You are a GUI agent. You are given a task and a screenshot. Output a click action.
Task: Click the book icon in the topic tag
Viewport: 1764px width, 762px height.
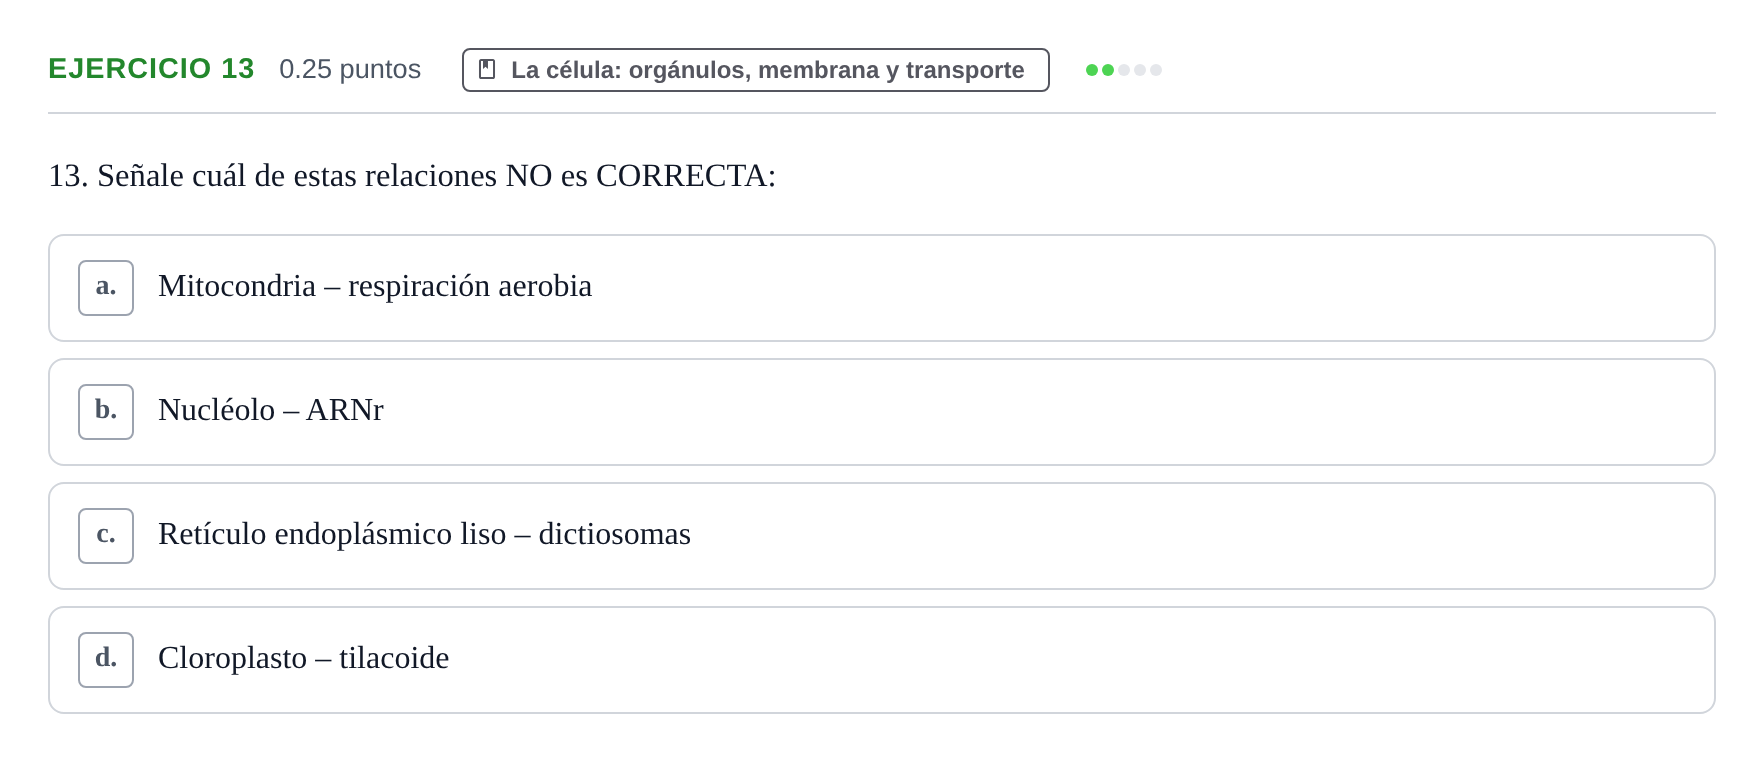click(x=487, y=69)
